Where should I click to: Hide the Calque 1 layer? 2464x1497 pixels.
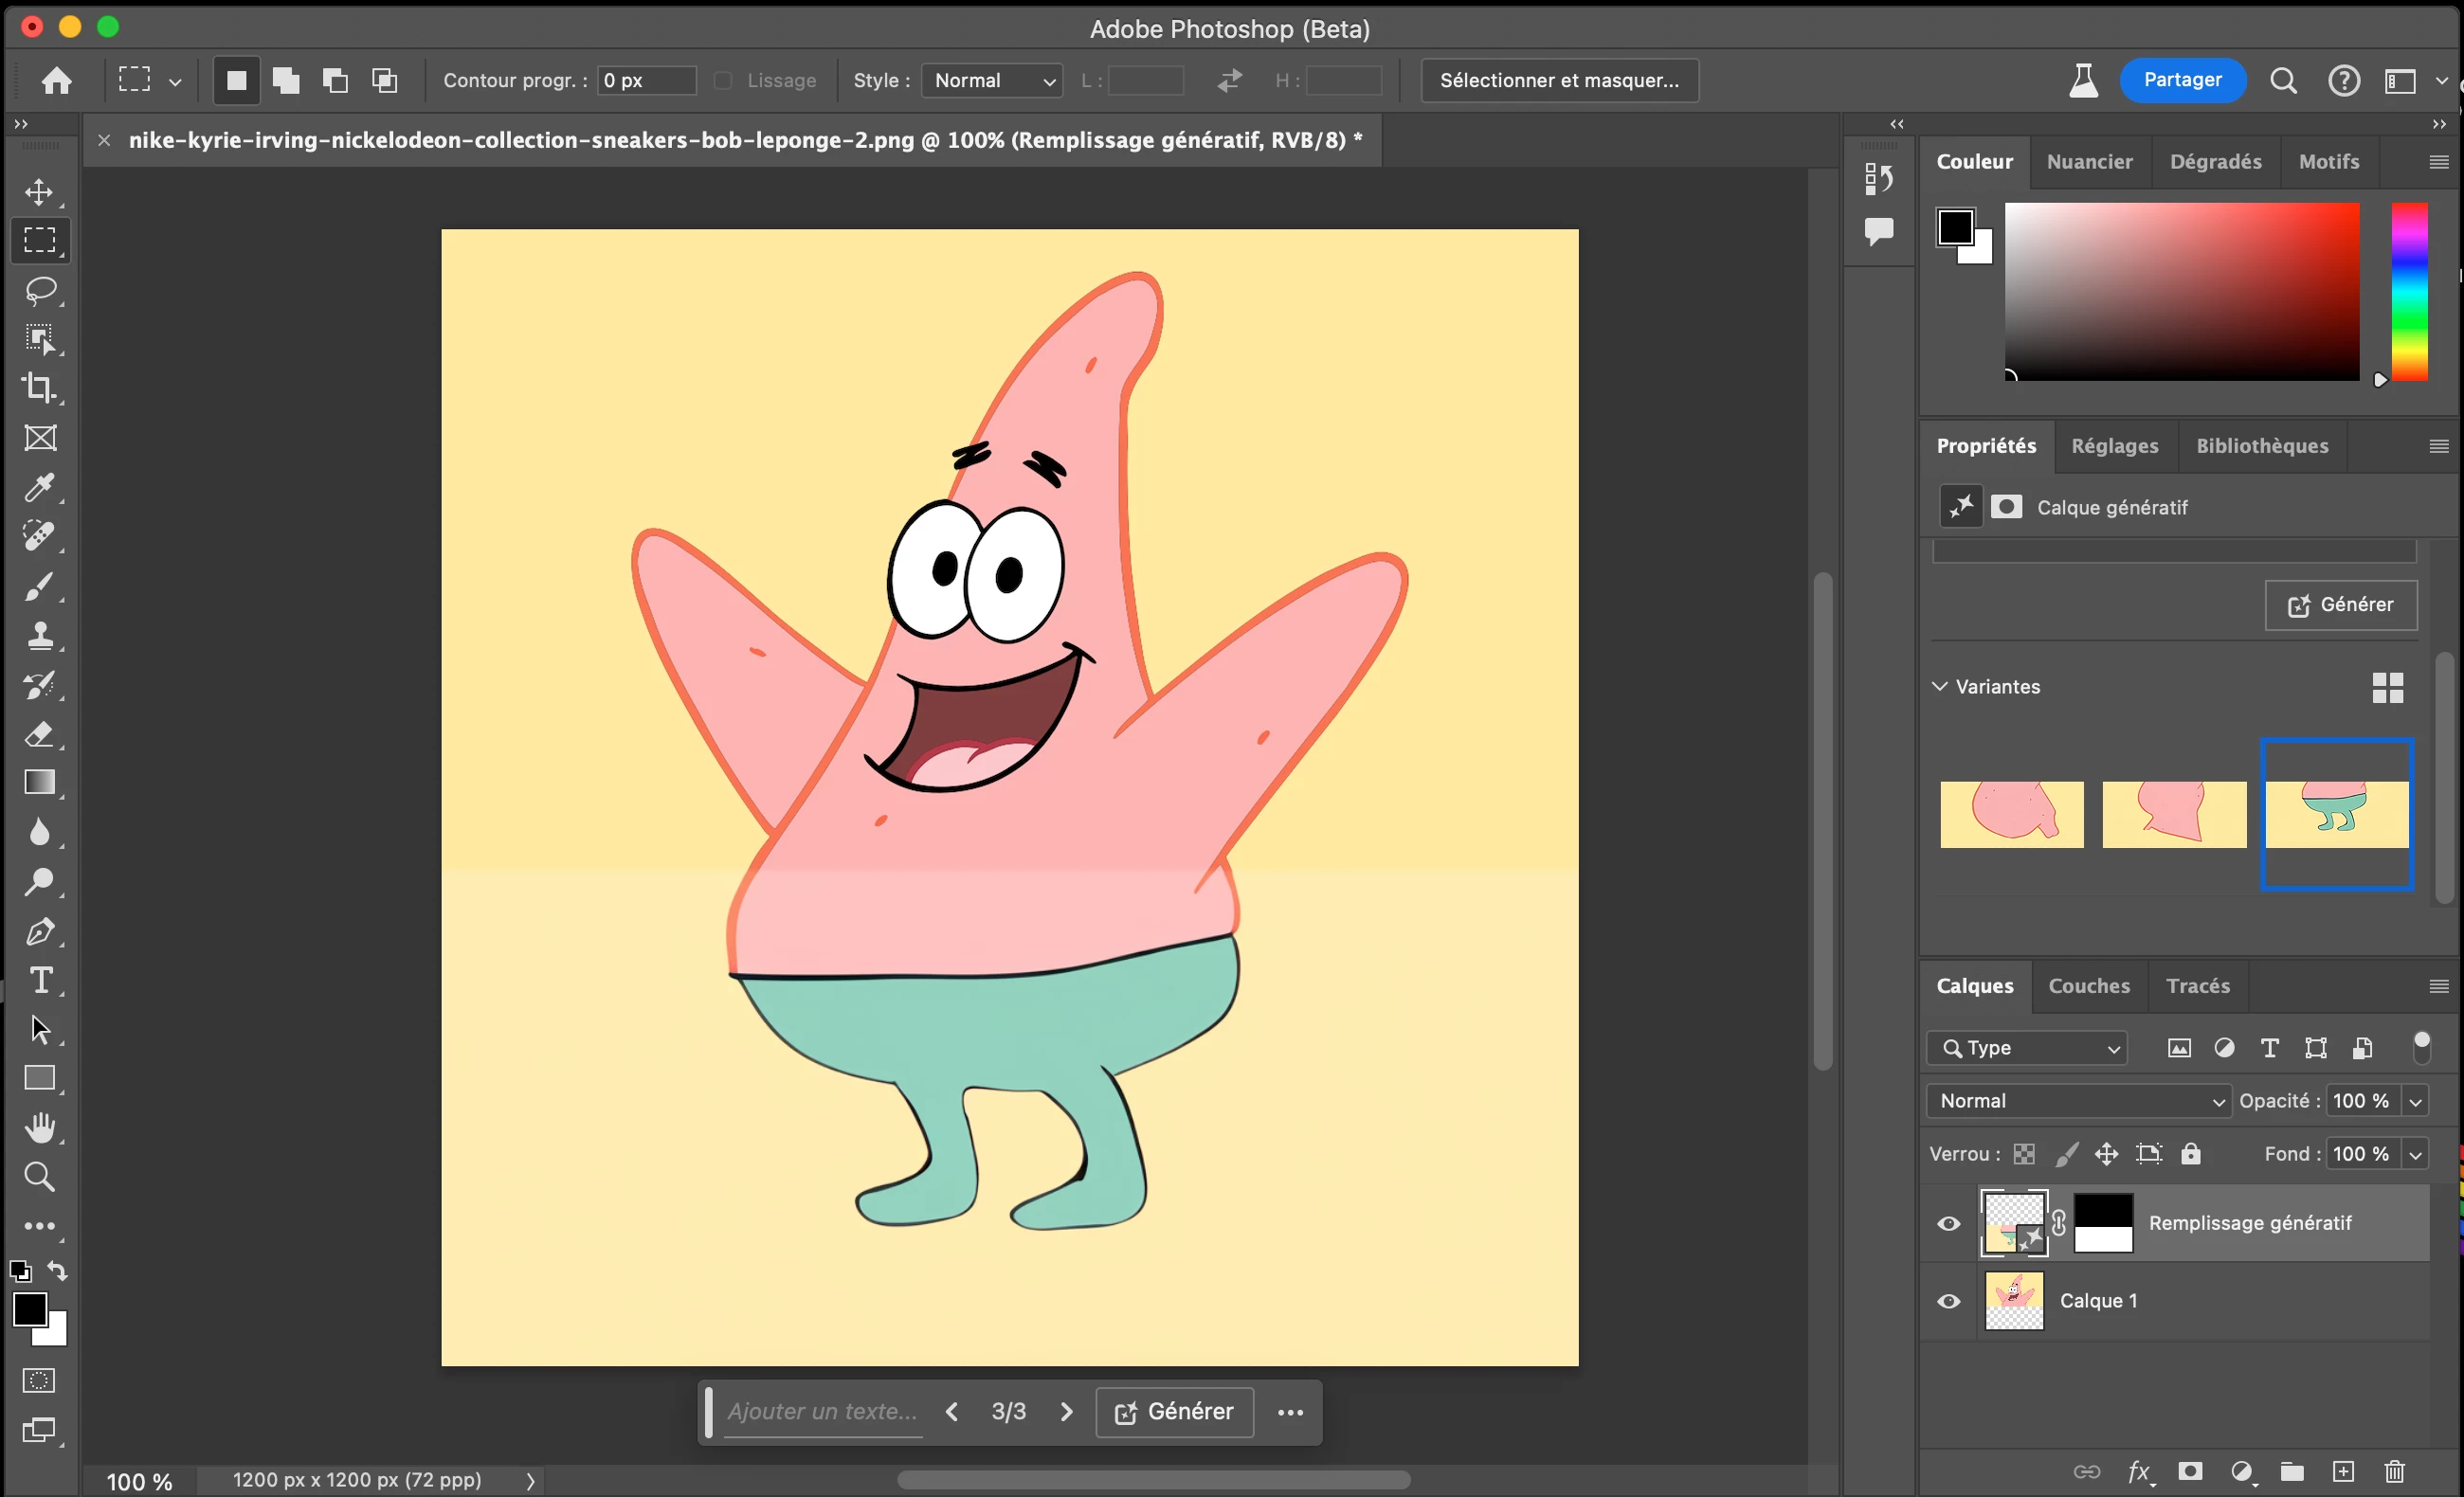click(x=1948, y=1301)
